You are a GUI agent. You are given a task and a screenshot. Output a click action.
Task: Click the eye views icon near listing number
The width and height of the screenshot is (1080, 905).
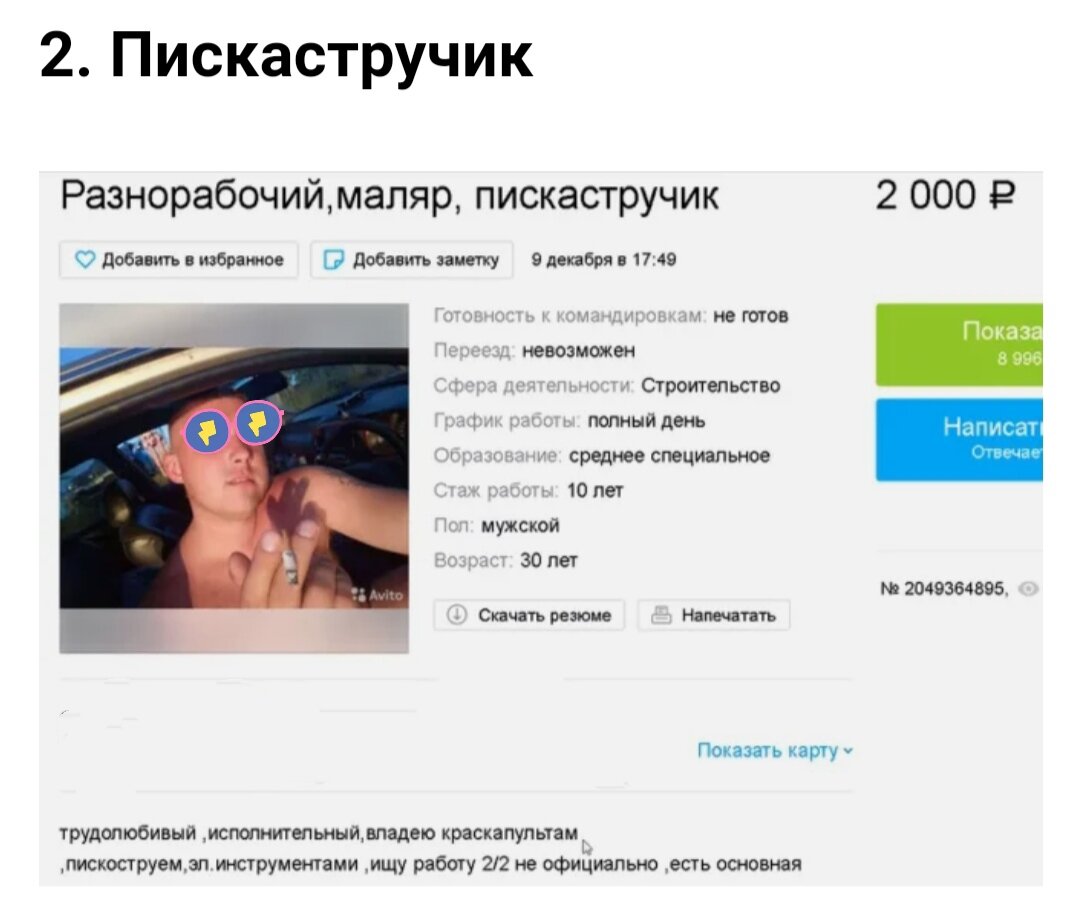[x=1028, y=589]
